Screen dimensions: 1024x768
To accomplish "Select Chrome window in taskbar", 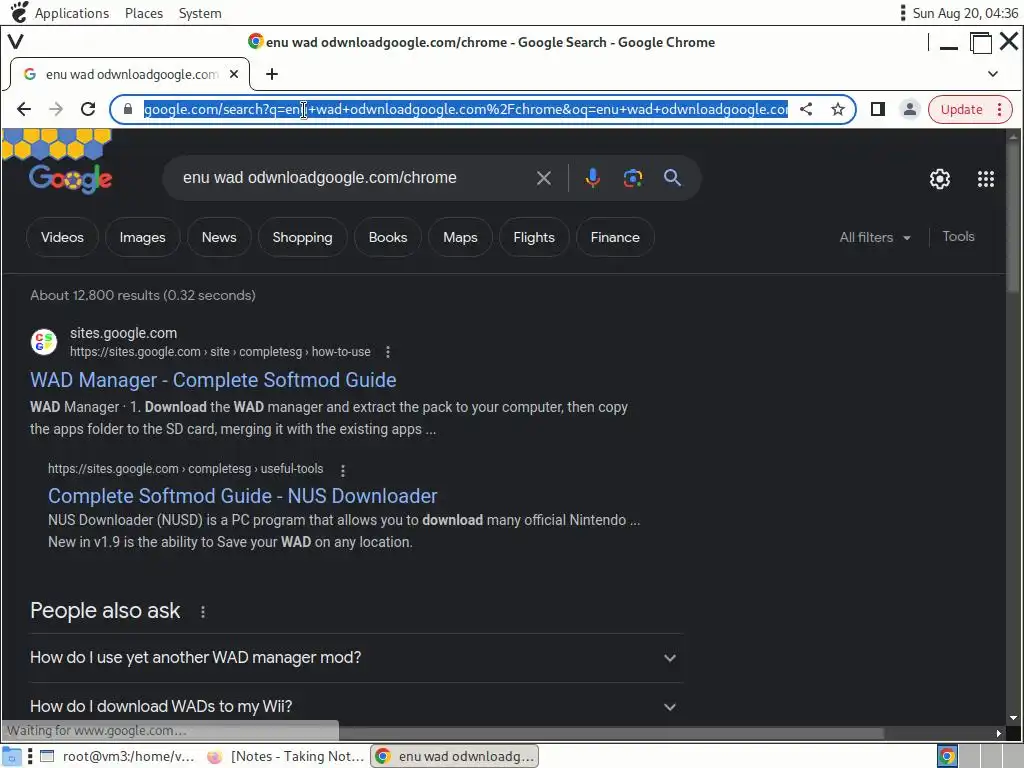I will 456,756.
